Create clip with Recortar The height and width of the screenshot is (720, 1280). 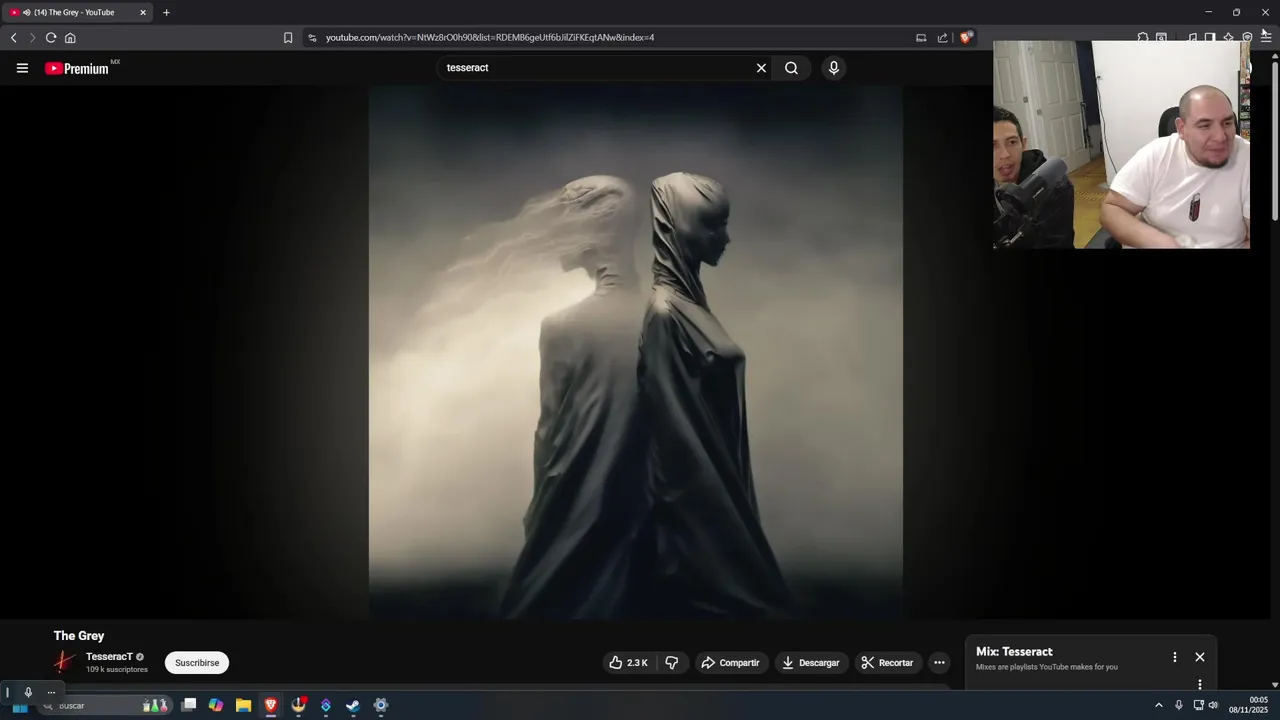click(x=887, y=662)
